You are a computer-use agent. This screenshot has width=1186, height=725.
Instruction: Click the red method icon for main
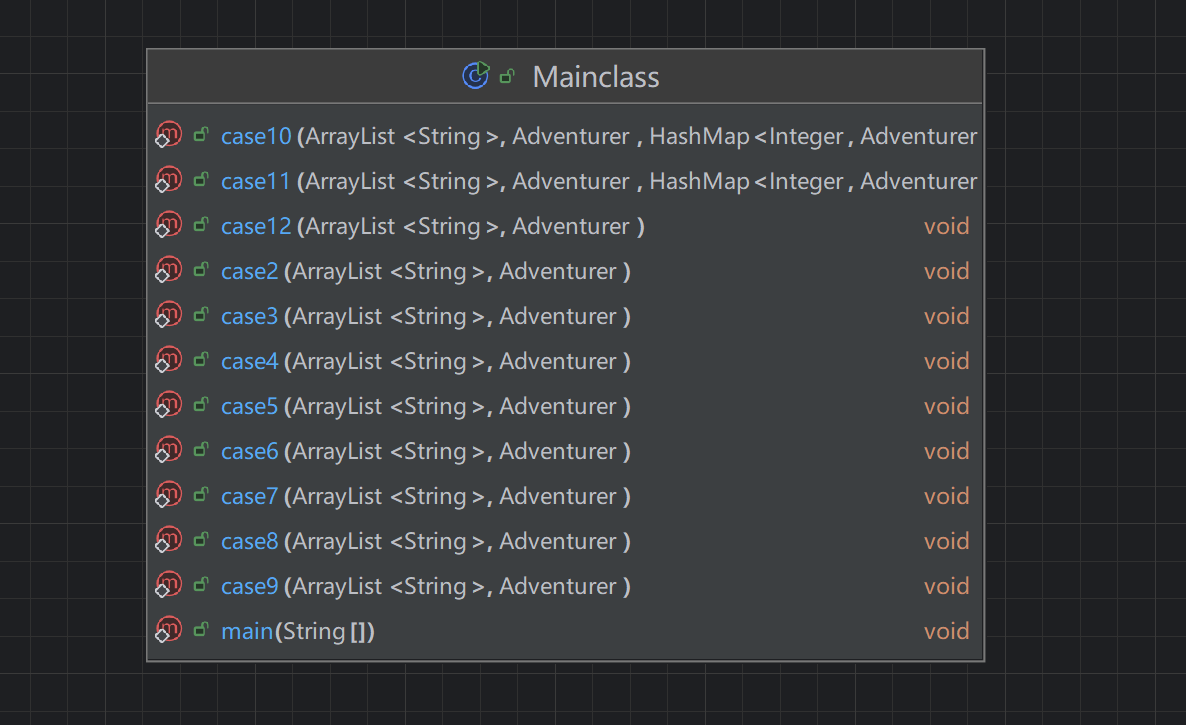coord(169,630)
